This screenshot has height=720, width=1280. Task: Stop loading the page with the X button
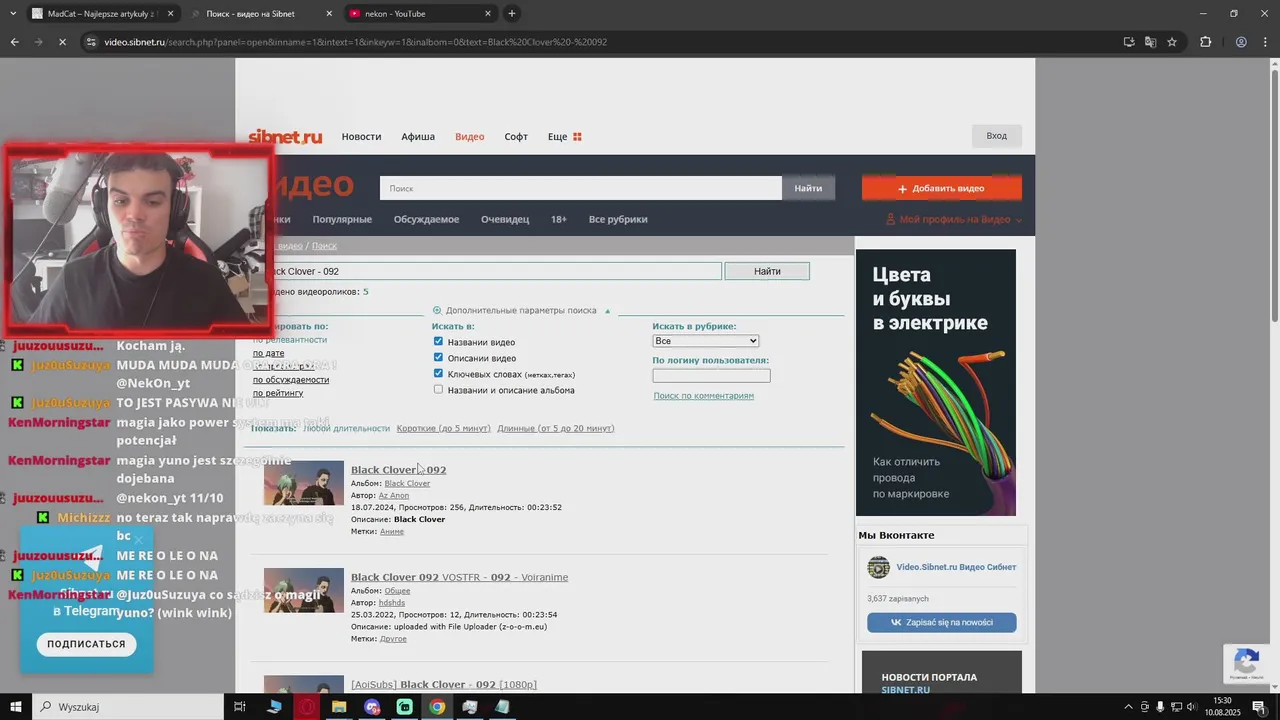tap(62, 42)
